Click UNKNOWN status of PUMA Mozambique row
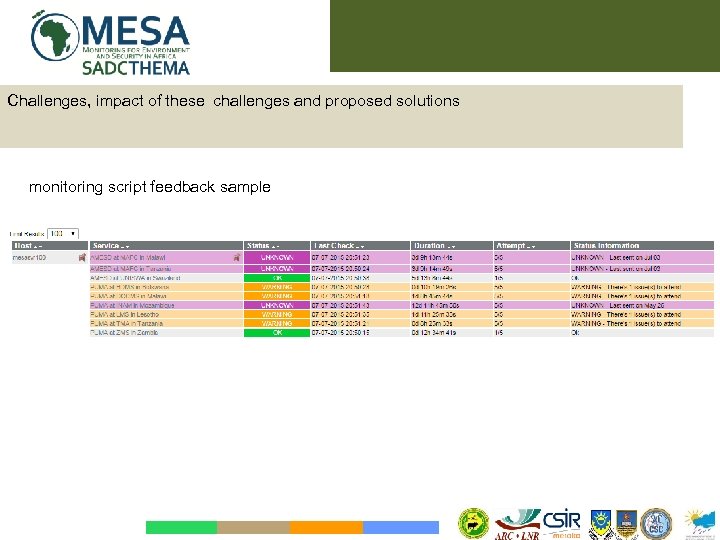Viewport: 720px width, 540px height. point(277,305)
